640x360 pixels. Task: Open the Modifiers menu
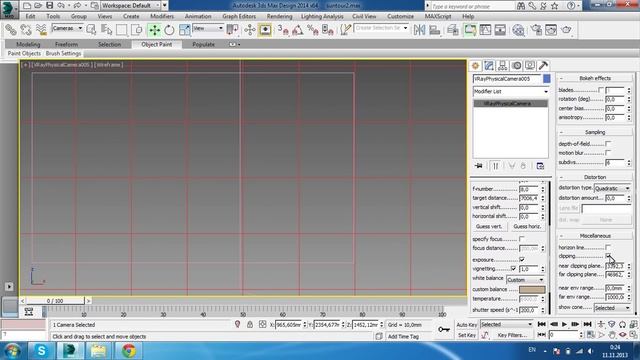coord(162,16)
